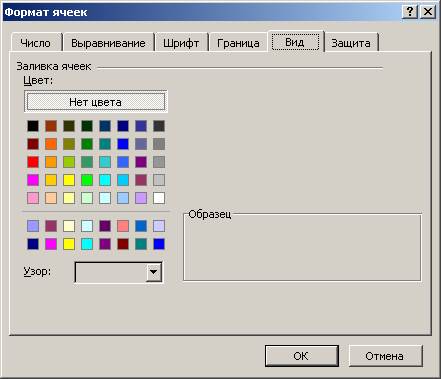Choose the salmon swatch in the lower palette
This screenshot has height=379, width=441.
tap(123, 226)
